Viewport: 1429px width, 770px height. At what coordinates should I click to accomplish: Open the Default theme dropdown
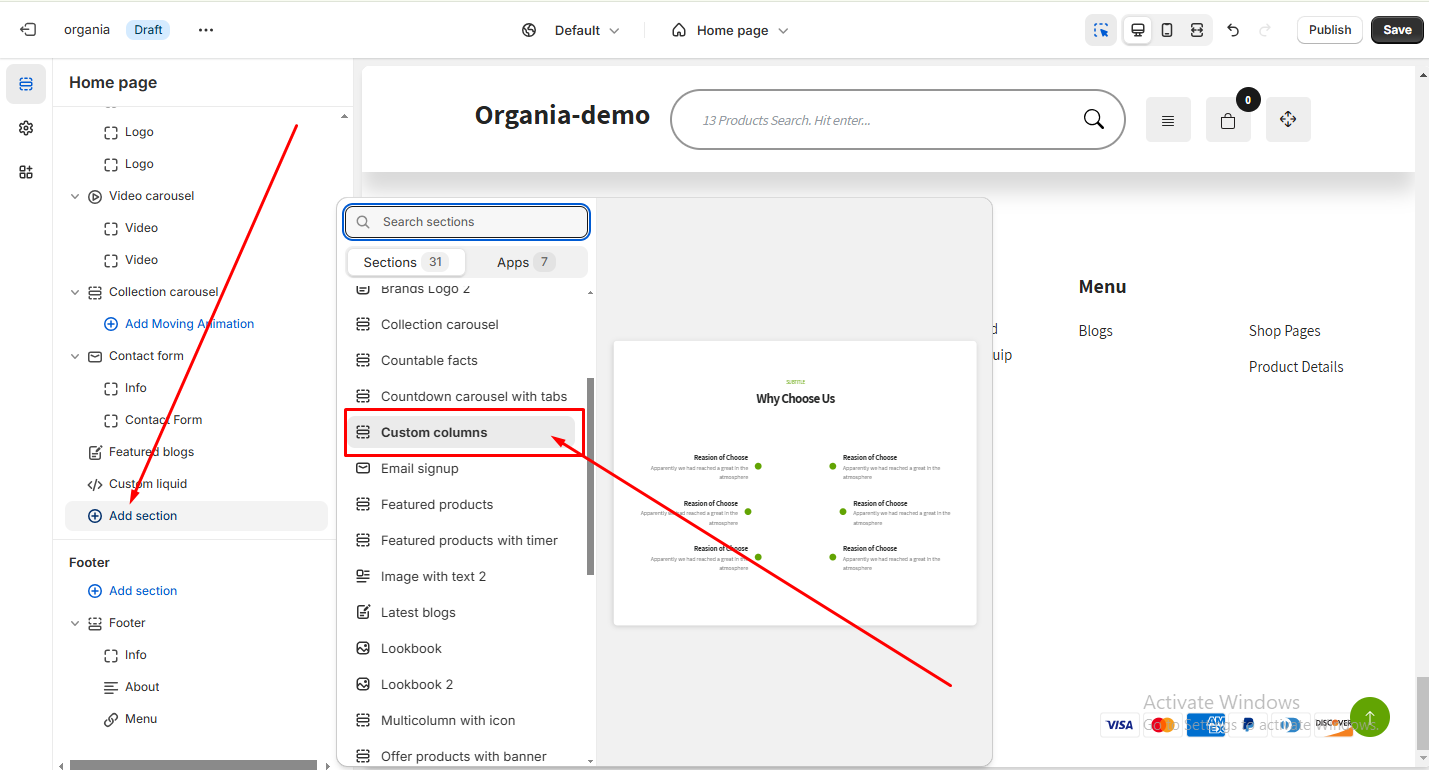(587, 30)
